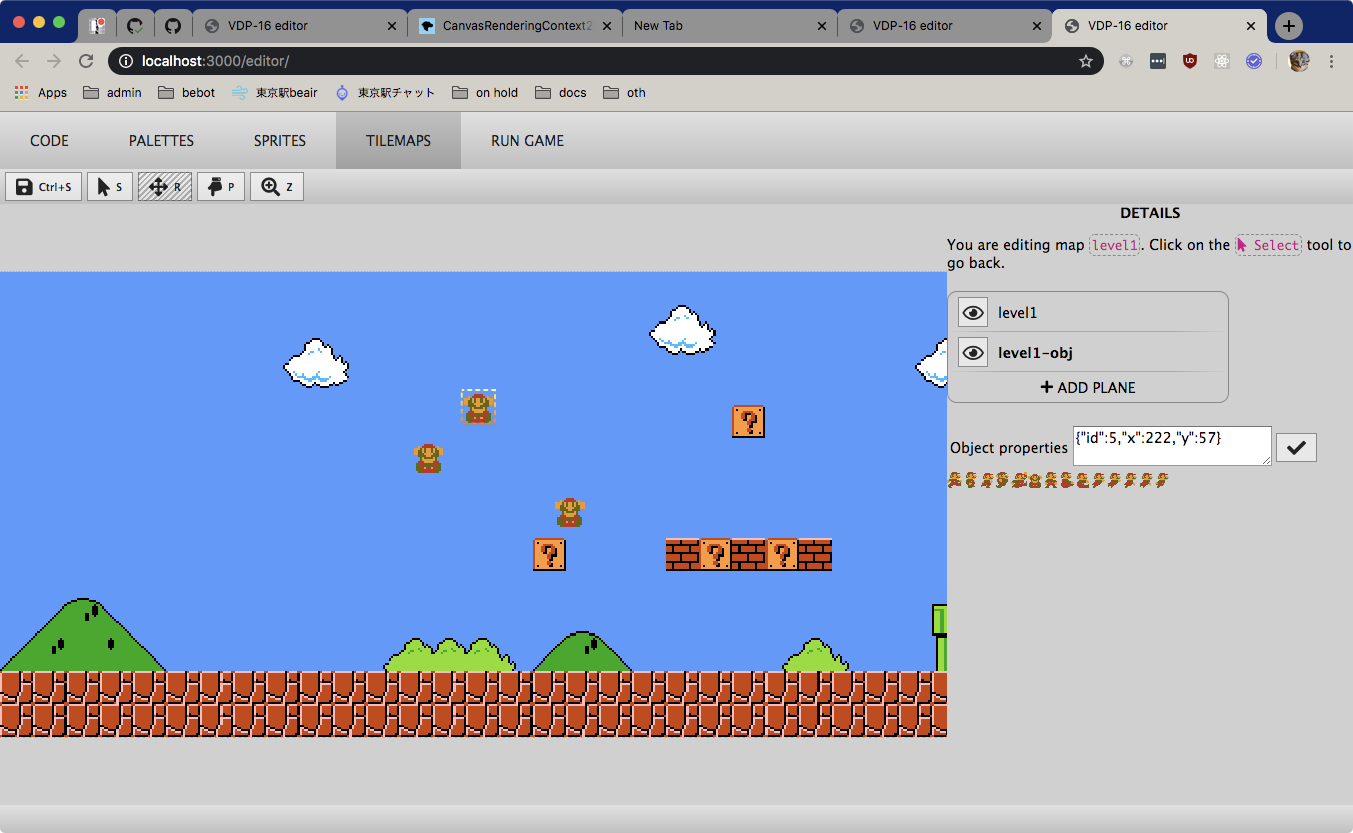Hide the level1 plane with eye icon
The height and width of the screenshot is (833, 1353).
(972, 313)
